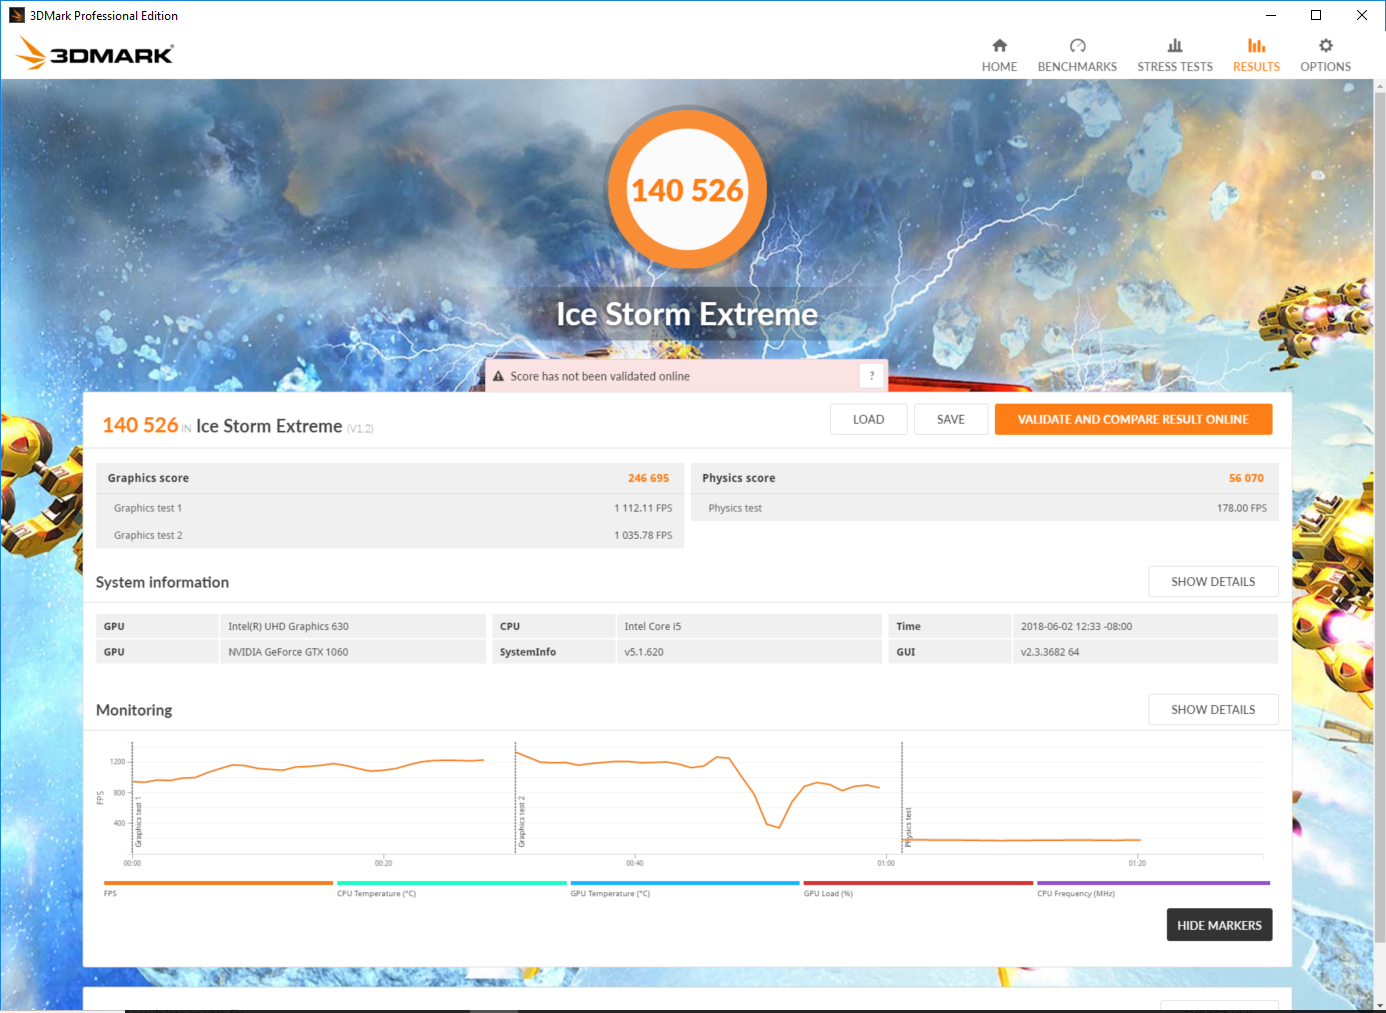This screenshot has height=1013, width=1386.
Task: Expand Monitoring with Show Details
Action: pos(1212,710)
